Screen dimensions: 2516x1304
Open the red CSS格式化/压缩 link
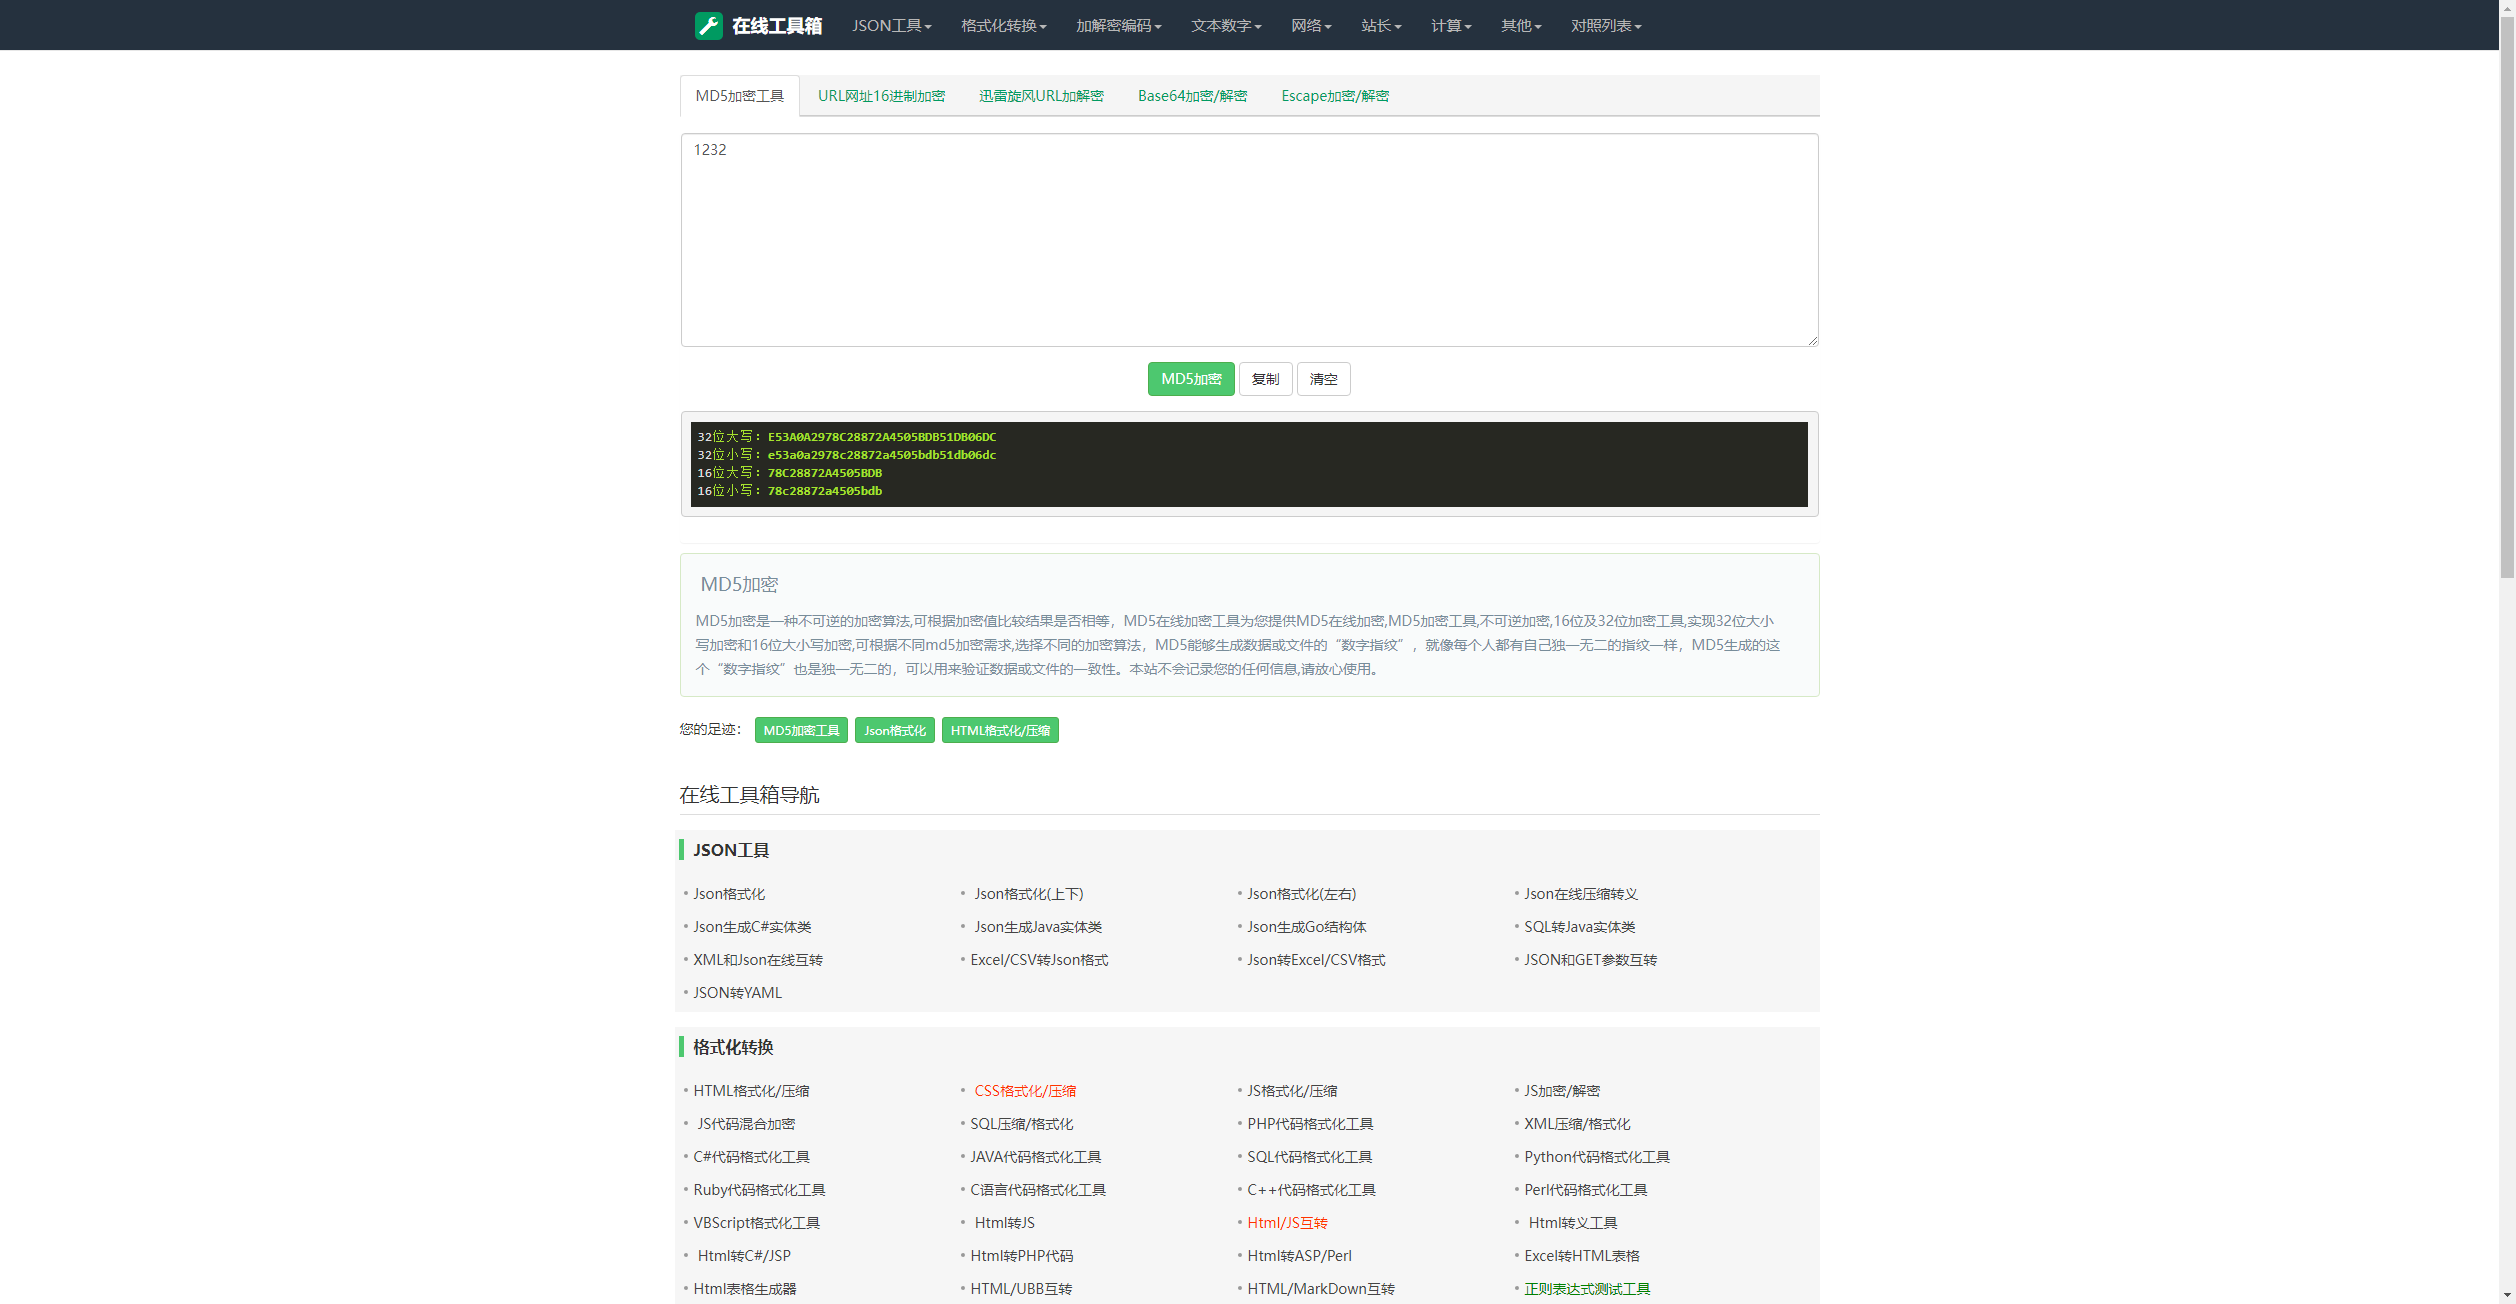coord(1025,1091)
